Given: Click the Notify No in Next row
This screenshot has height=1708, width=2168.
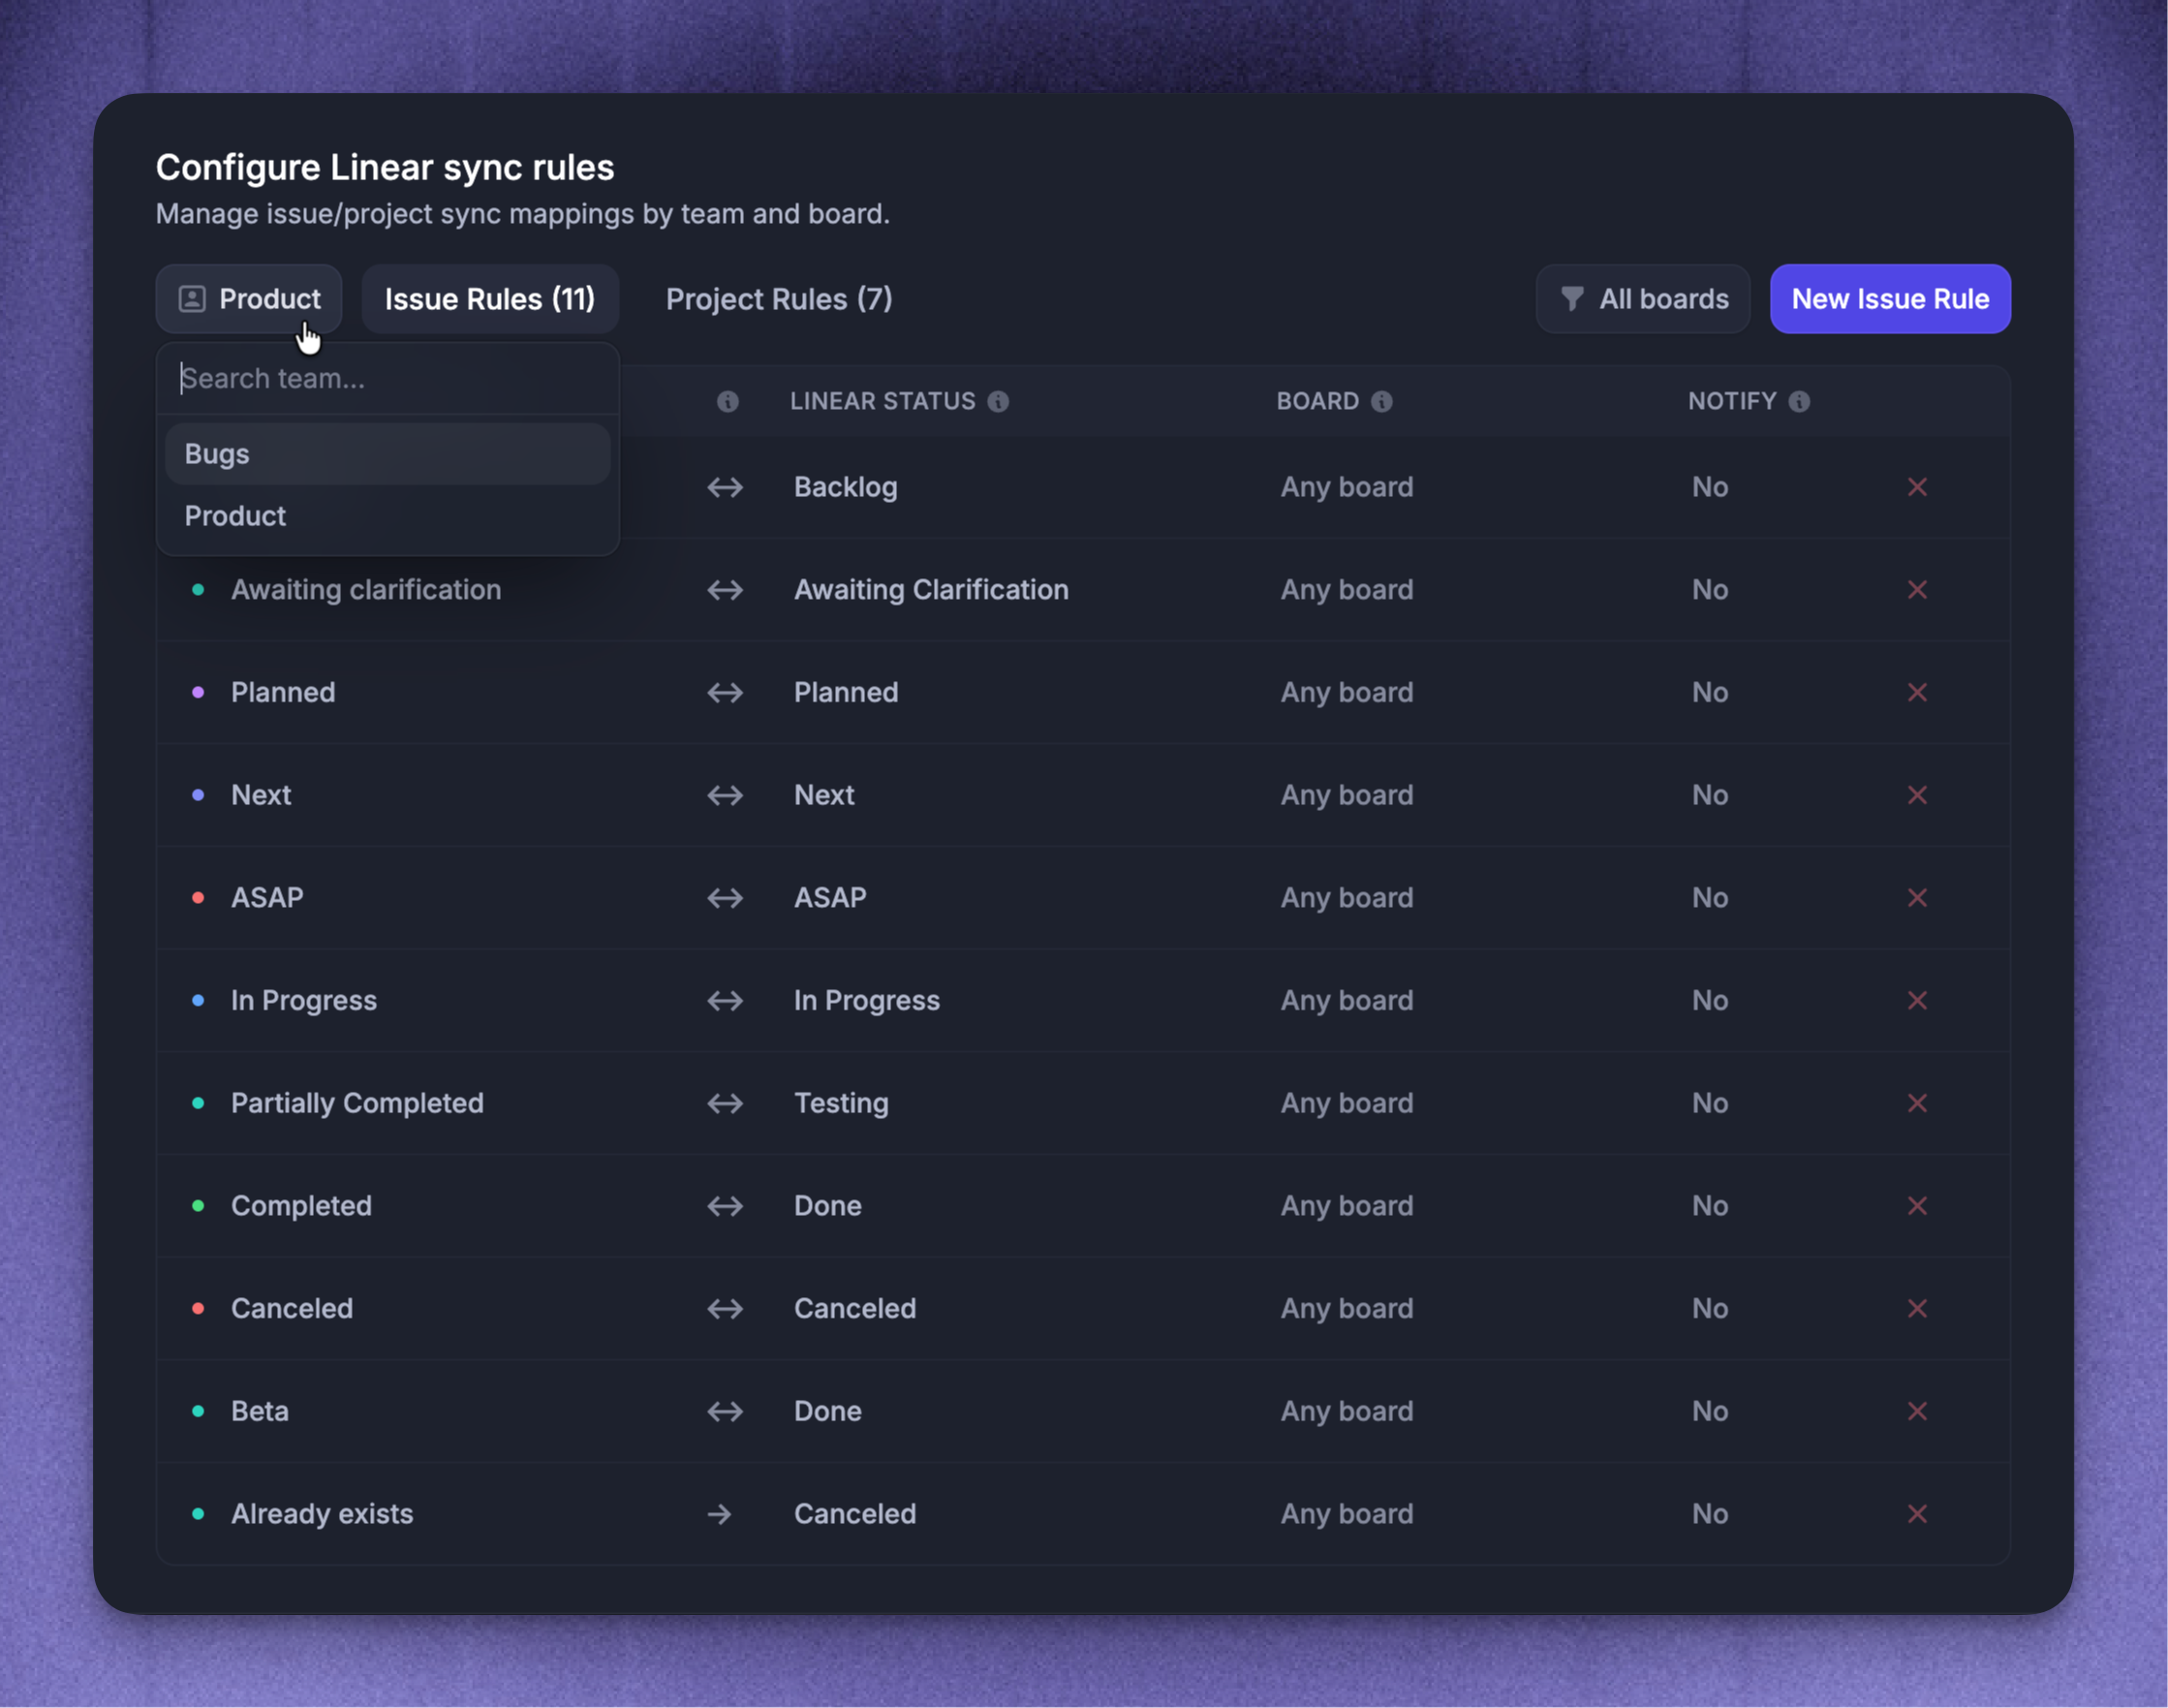Looking at the screenshot, I should (x=1710, y=795).
